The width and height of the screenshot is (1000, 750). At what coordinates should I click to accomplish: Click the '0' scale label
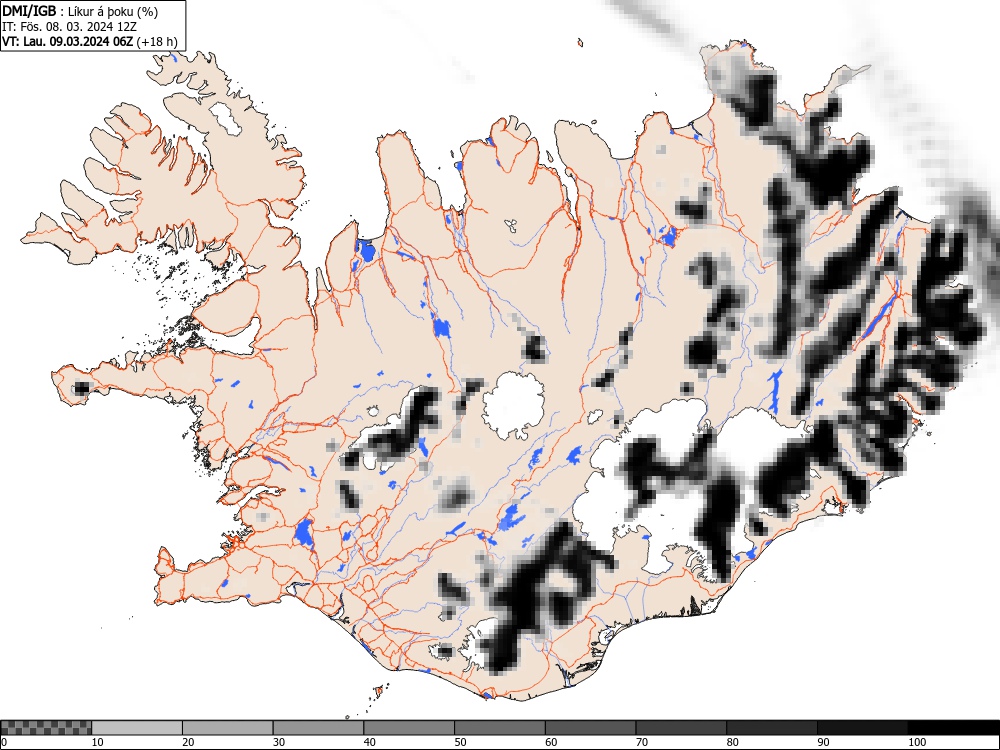[4, 742]
